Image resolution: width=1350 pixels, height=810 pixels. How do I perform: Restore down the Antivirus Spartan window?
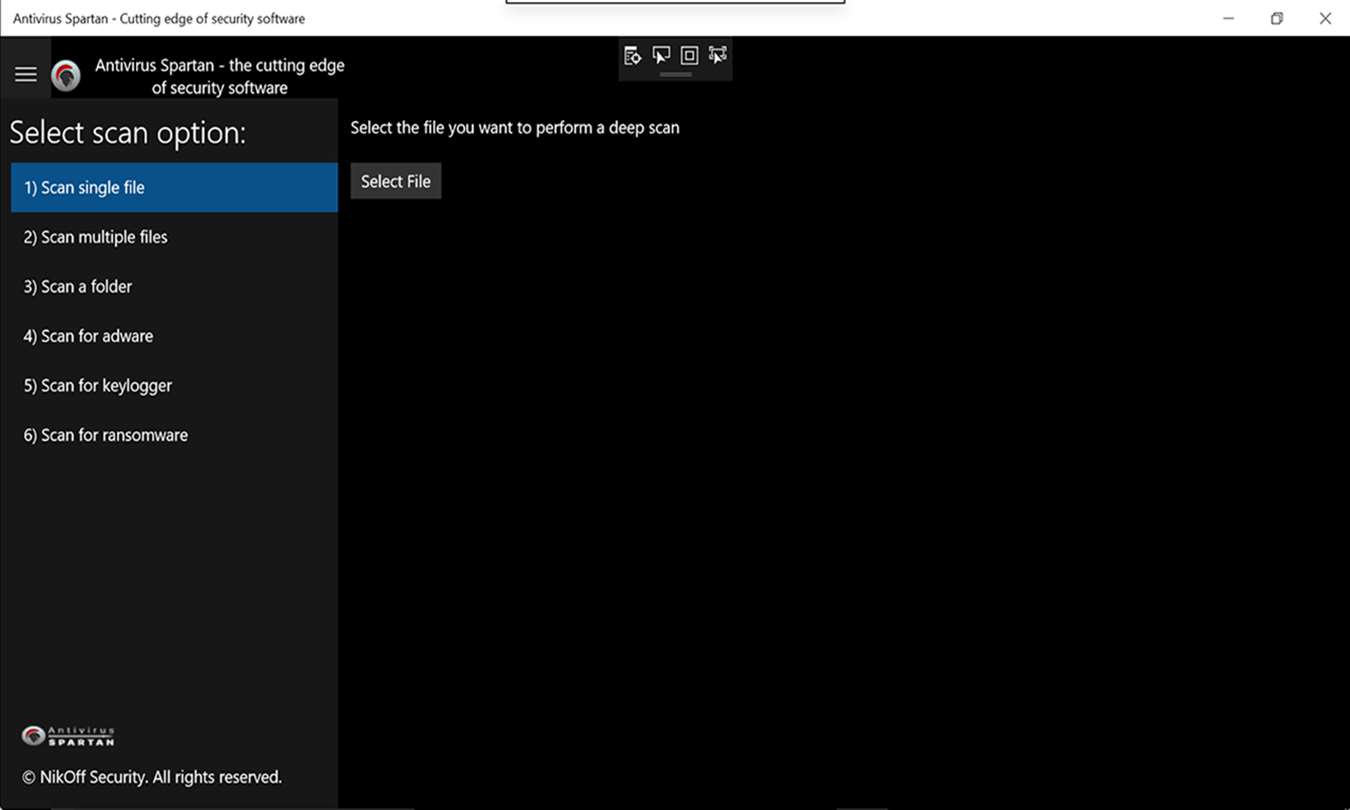[x=1277, y=18]
